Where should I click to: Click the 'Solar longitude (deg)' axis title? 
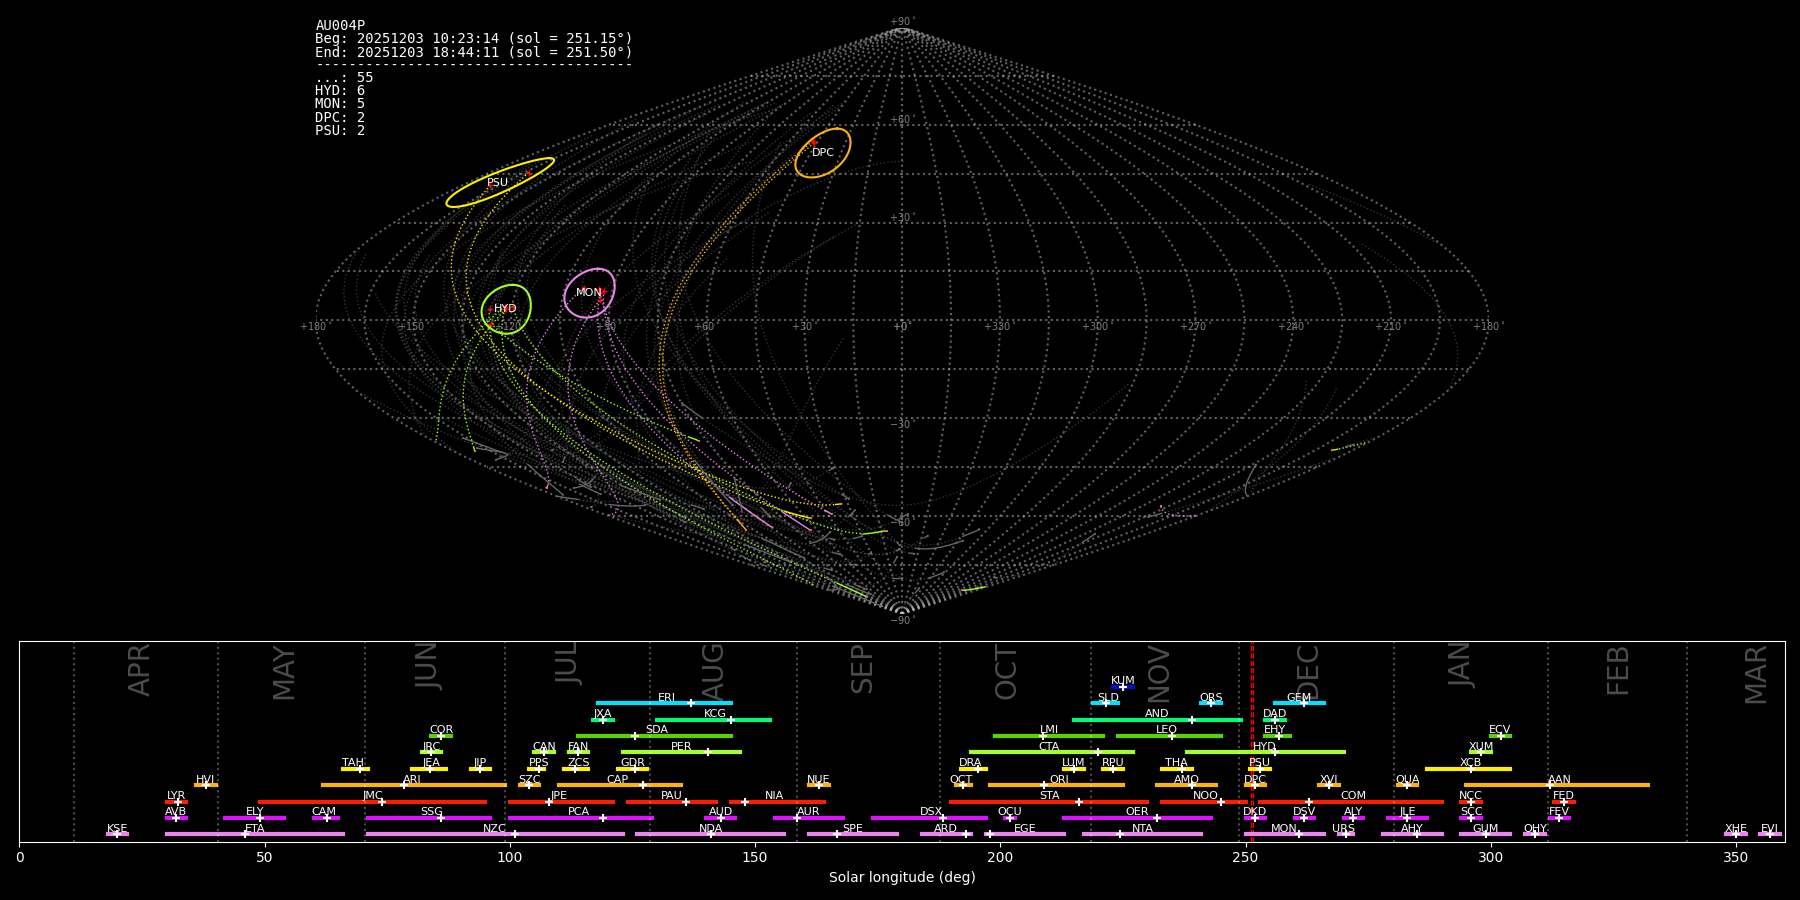click(902, 878)
